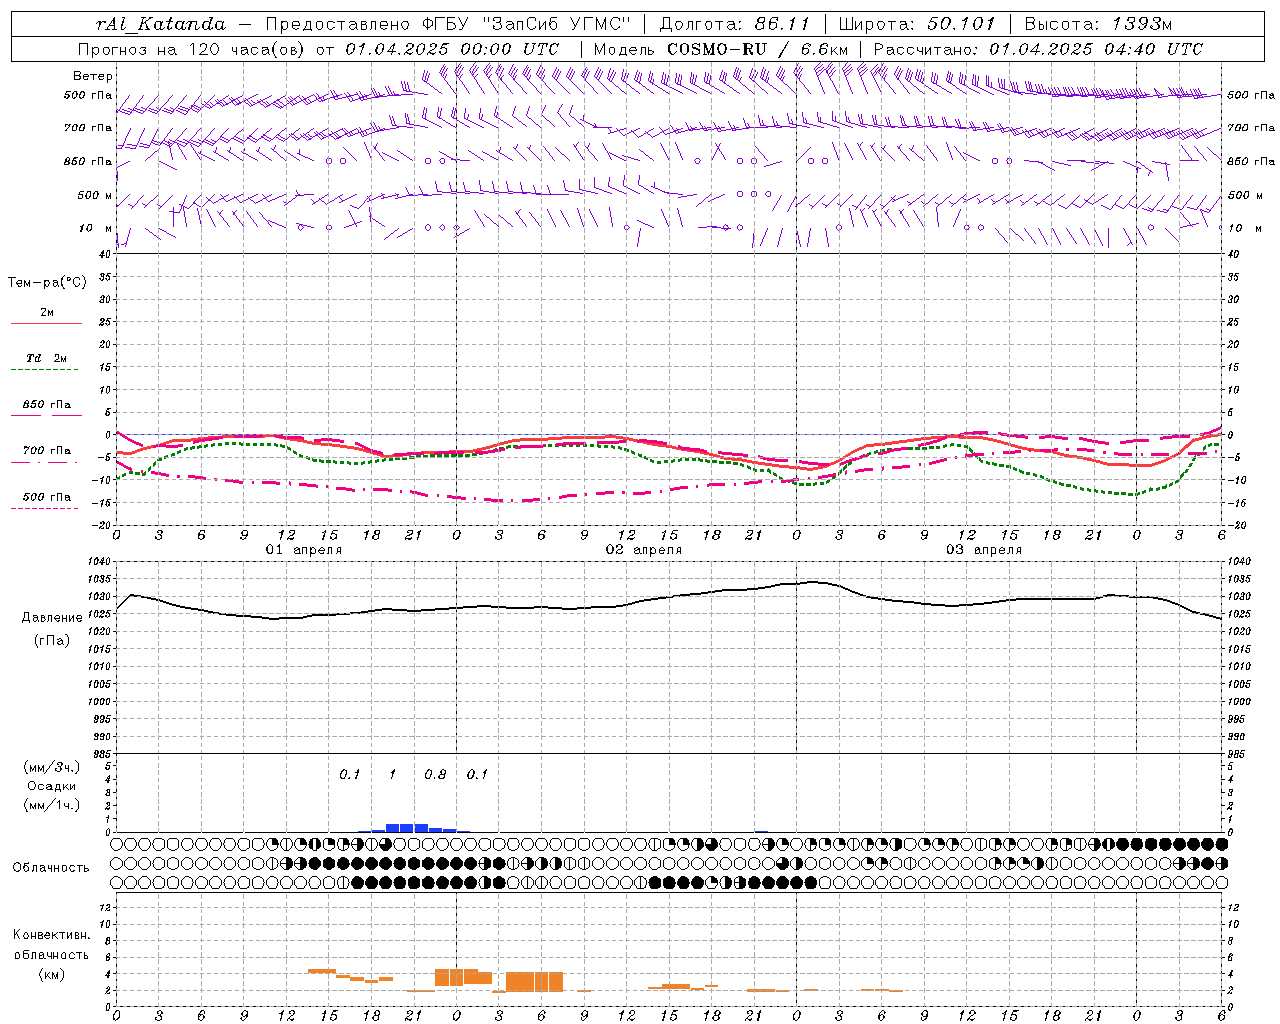Viewport: 1280px width, 1024px height.
Task: Click the "03 апреля" date label
Action: (984, 550)
